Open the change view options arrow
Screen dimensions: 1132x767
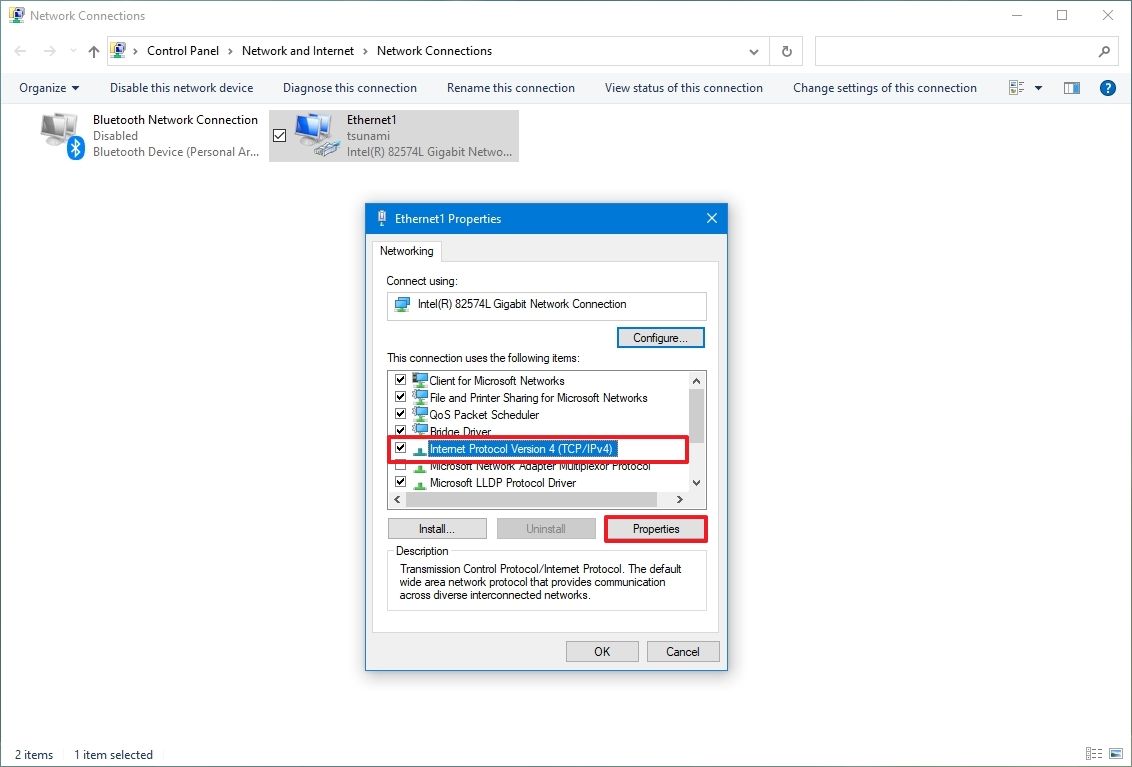coord(1038,88)
